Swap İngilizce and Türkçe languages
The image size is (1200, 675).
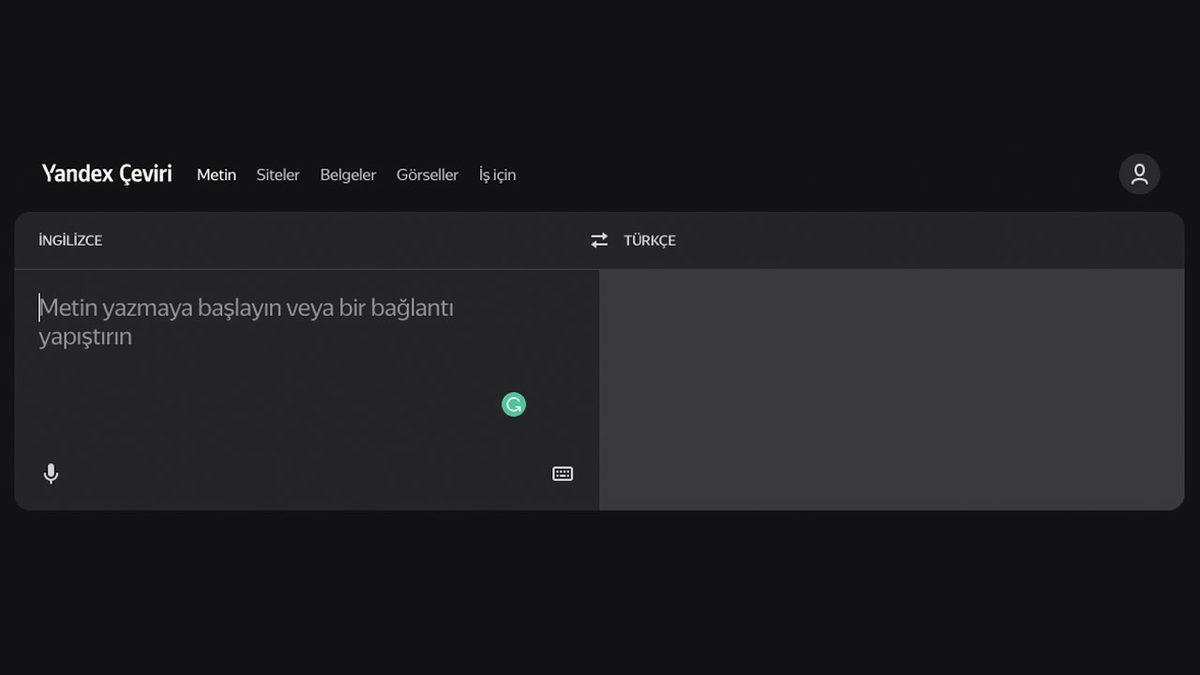pyautogui.click(x=599, y=240)
